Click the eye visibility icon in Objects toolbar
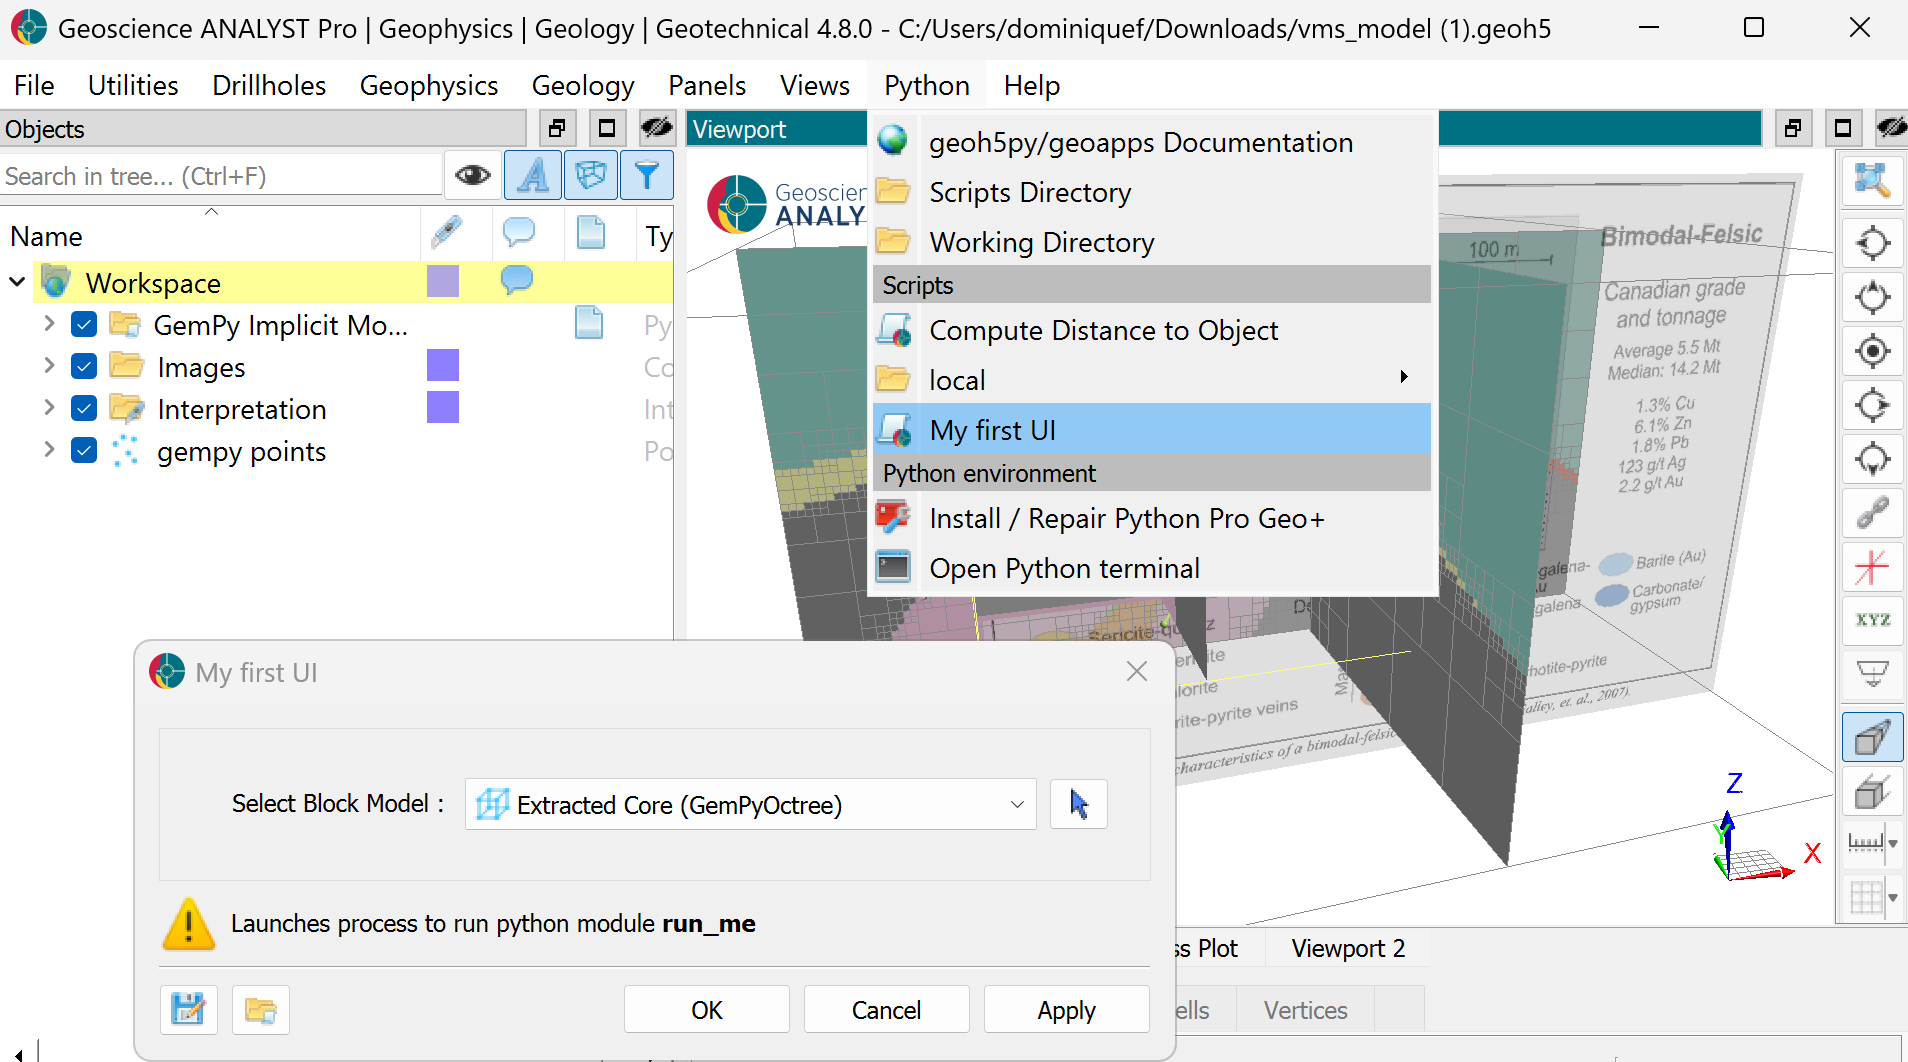 click(472, 176)
